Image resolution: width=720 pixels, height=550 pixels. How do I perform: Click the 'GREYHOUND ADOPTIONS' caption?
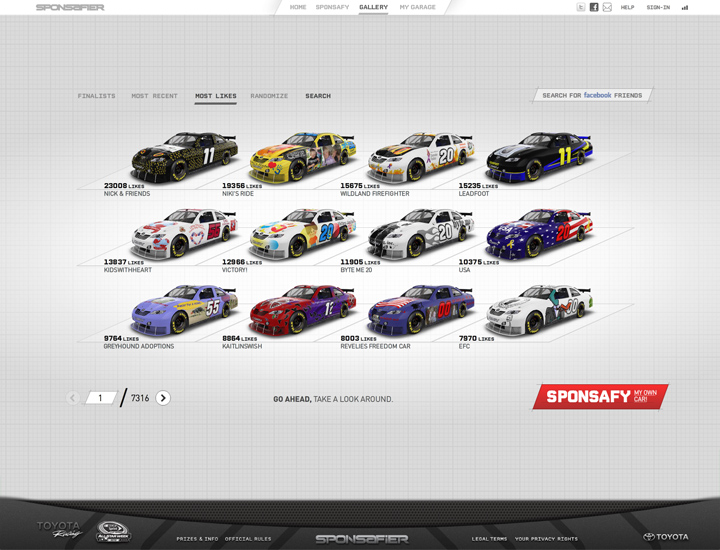(139, 346)
